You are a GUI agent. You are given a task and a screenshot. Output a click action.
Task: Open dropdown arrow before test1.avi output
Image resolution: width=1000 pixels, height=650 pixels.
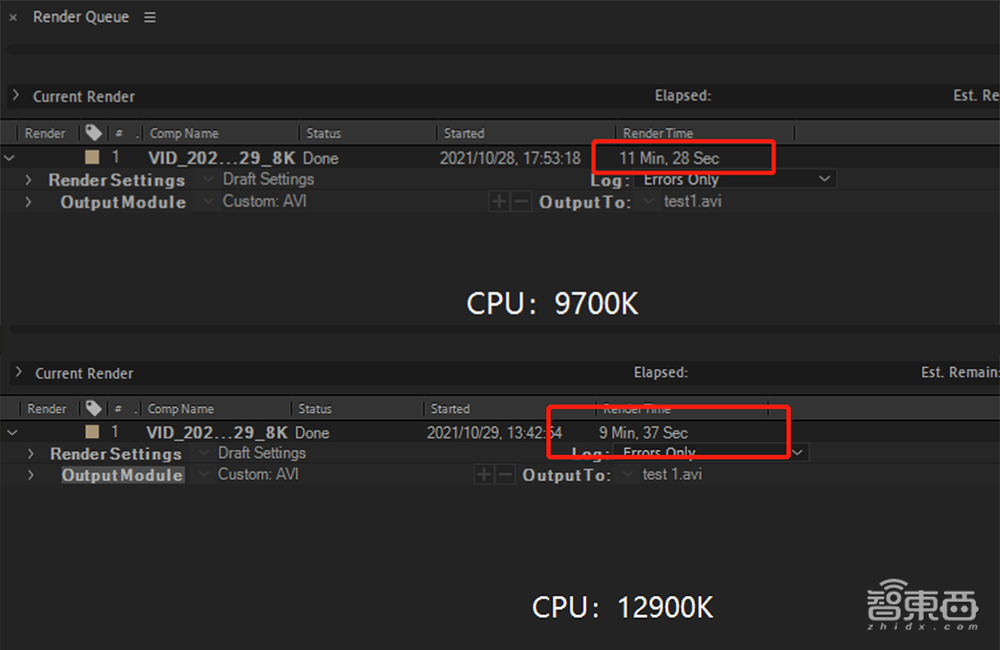(x=648, y=201)
